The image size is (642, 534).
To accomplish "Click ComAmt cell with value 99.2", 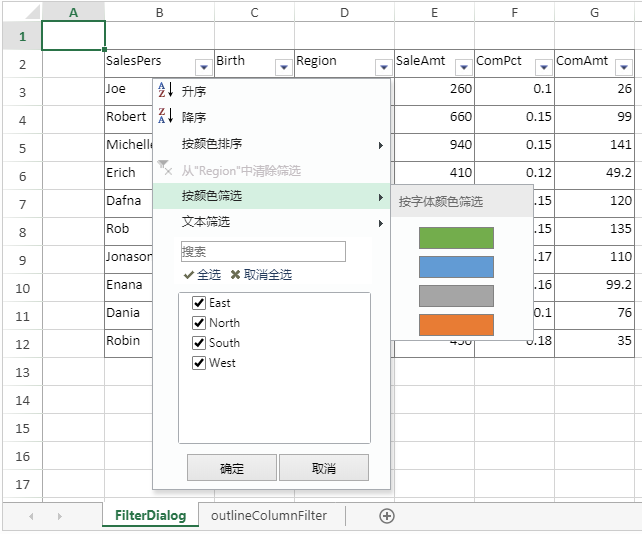I will pyautogui.click(x=594, y=287).
